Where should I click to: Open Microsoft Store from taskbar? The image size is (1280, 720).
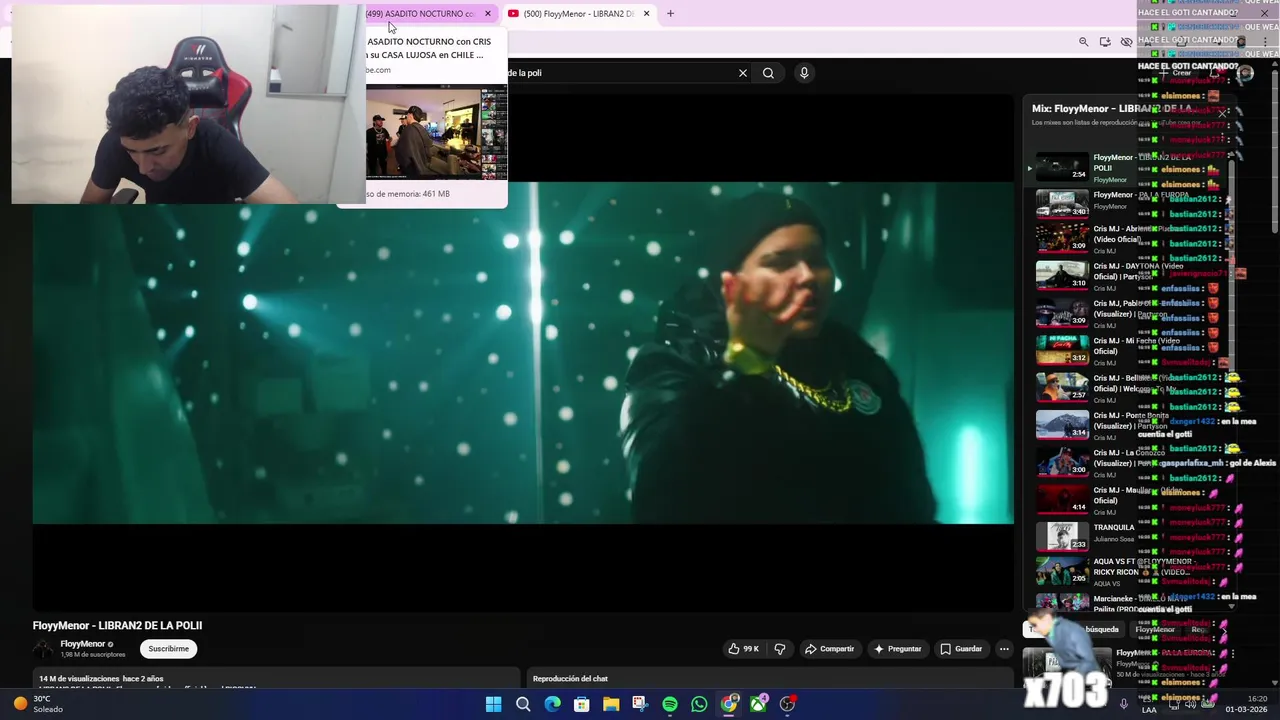tap(581, 704)
